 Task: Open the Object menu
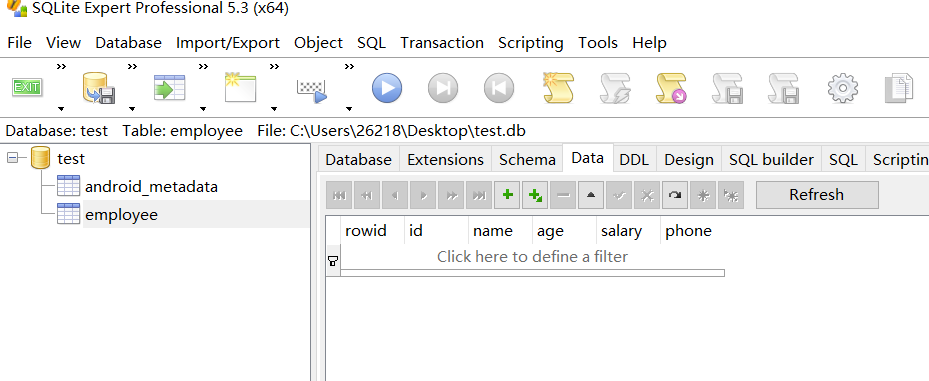point(318,43)
